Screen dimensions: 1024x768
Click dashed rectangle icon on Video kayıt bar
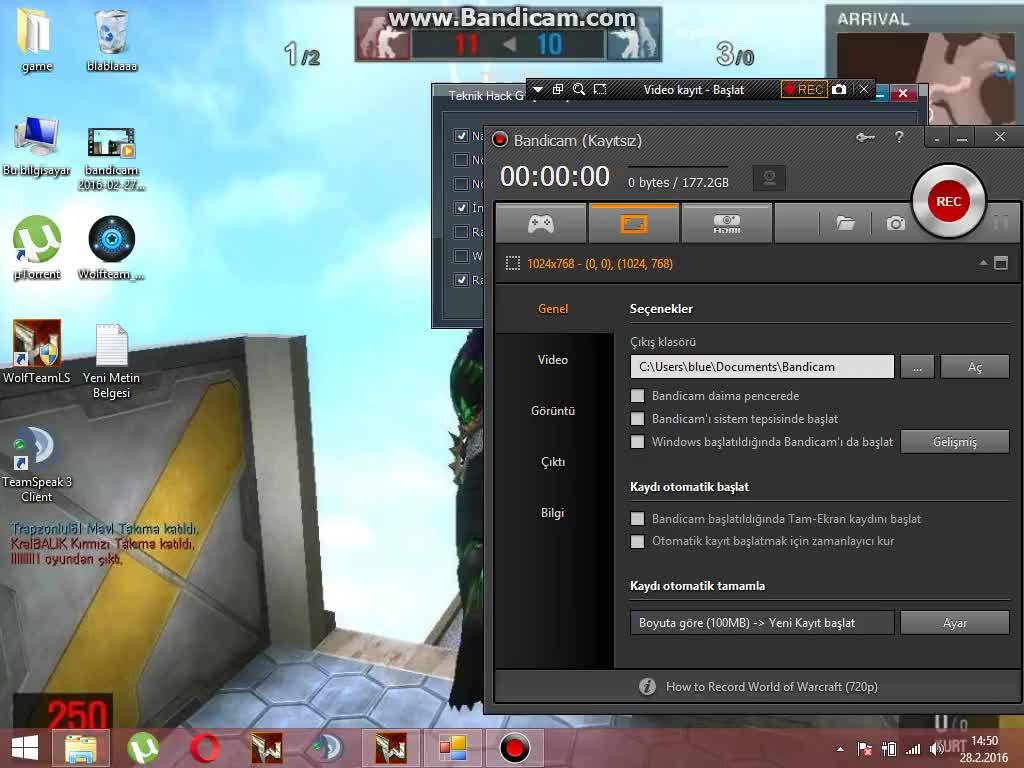(x=600, y=89)
